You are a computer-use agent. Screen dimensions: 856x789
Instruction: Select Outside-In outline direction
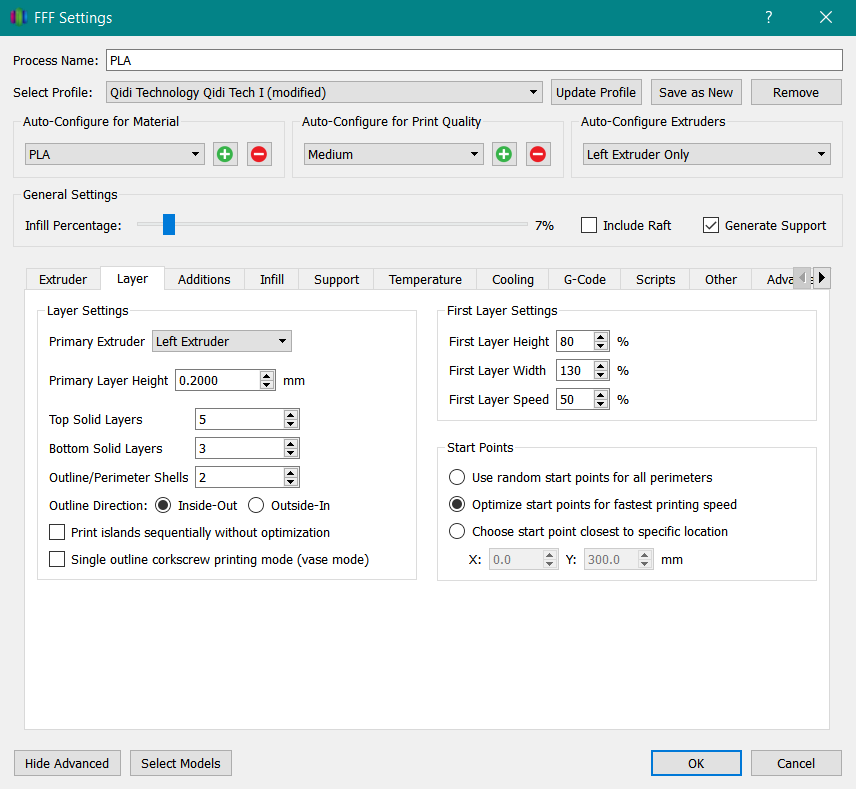[256, 506]
